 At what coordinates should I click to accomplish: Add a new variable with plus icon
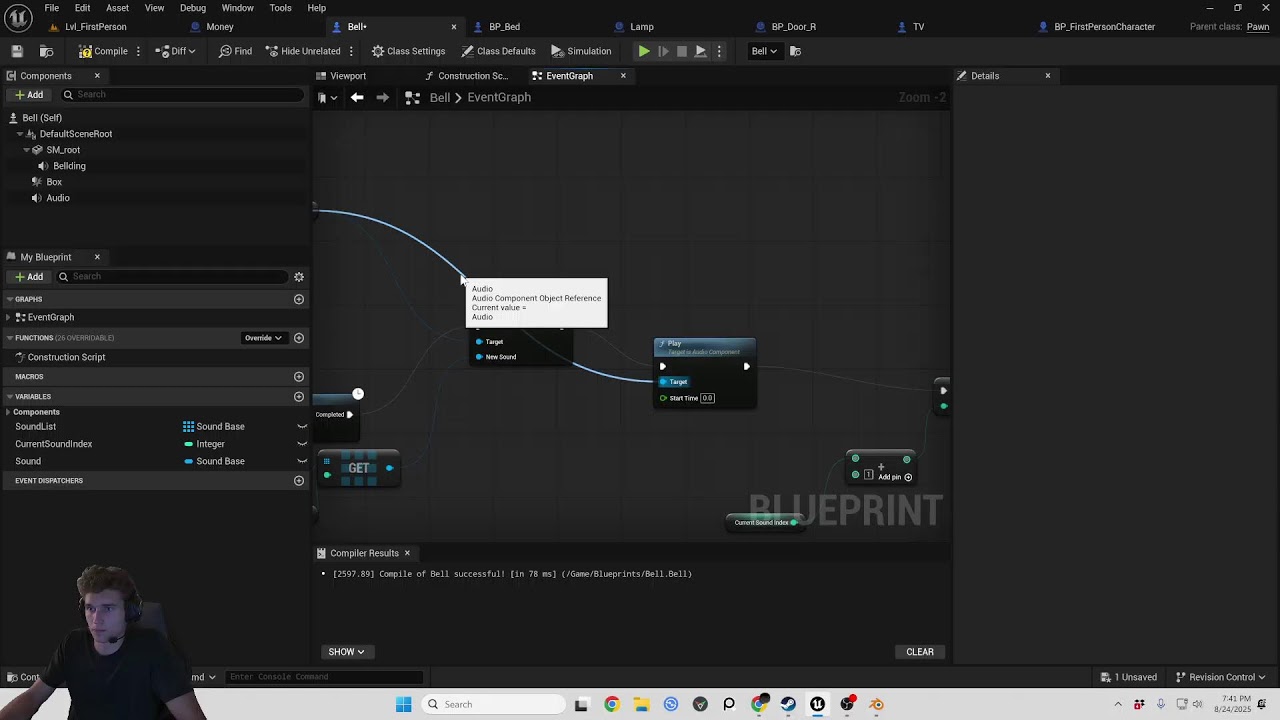(x=298, y=397)
